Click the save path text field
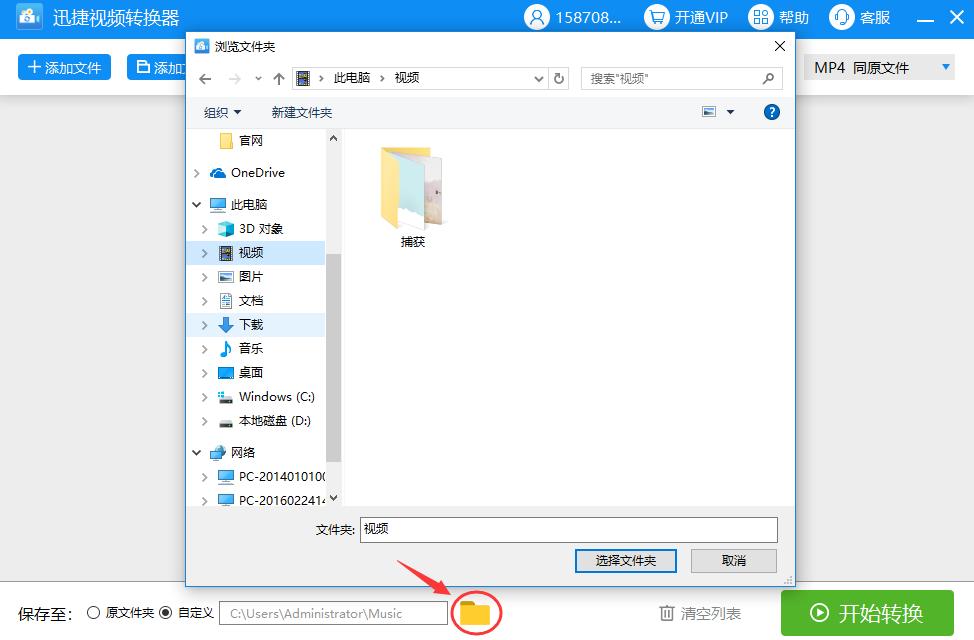This screenshot has height=640, width=974. (x=334, y=613)
